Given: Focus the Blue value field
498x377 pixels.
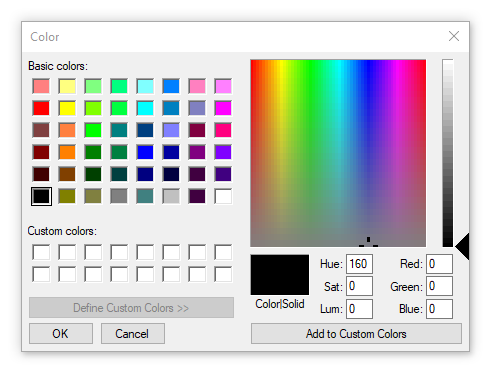Looking at the screenshot, I should (439, 309).
